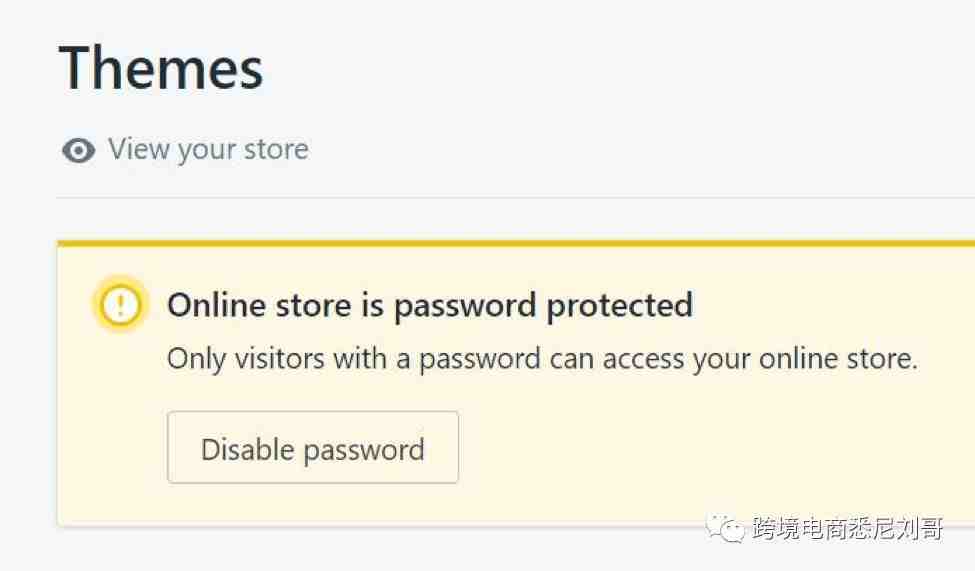Click the yellow top border of the banner

coord(516,243)
